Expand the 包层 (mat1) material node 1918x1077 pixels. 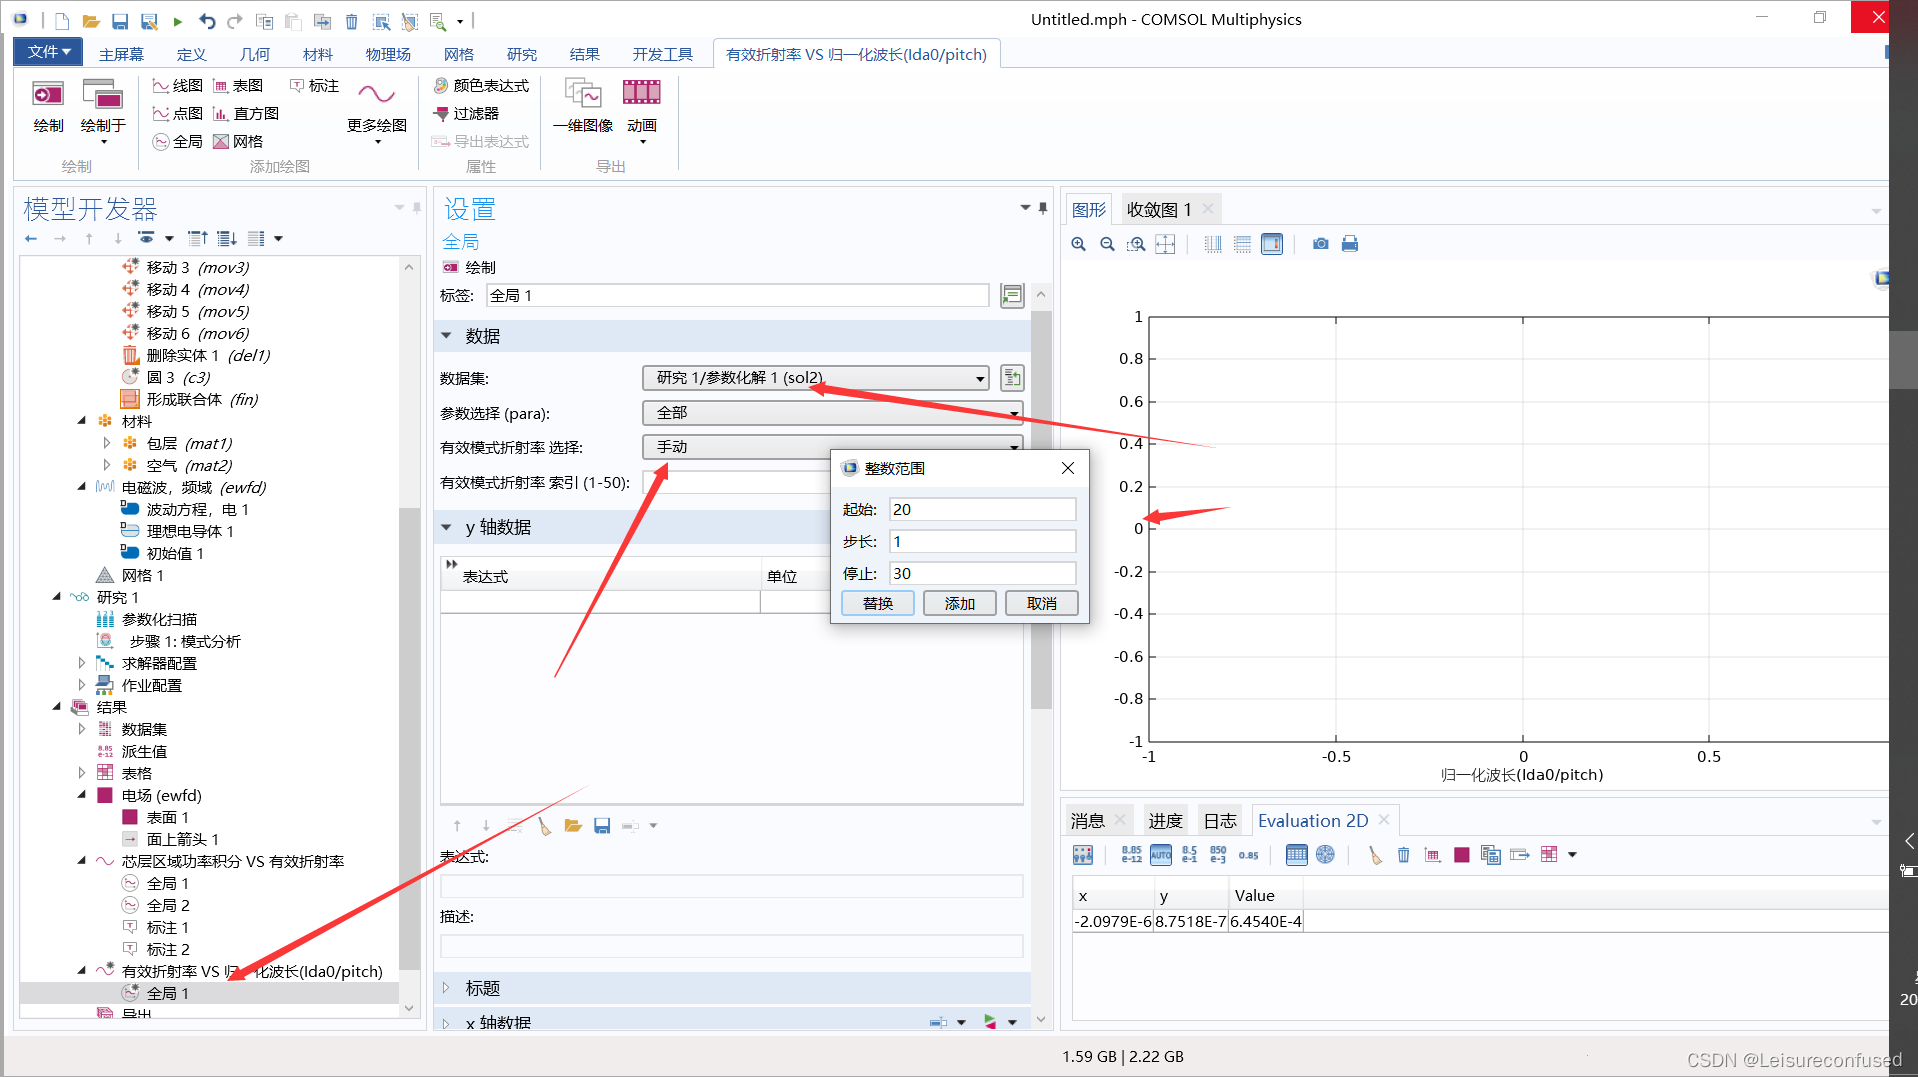pos(106,443)
